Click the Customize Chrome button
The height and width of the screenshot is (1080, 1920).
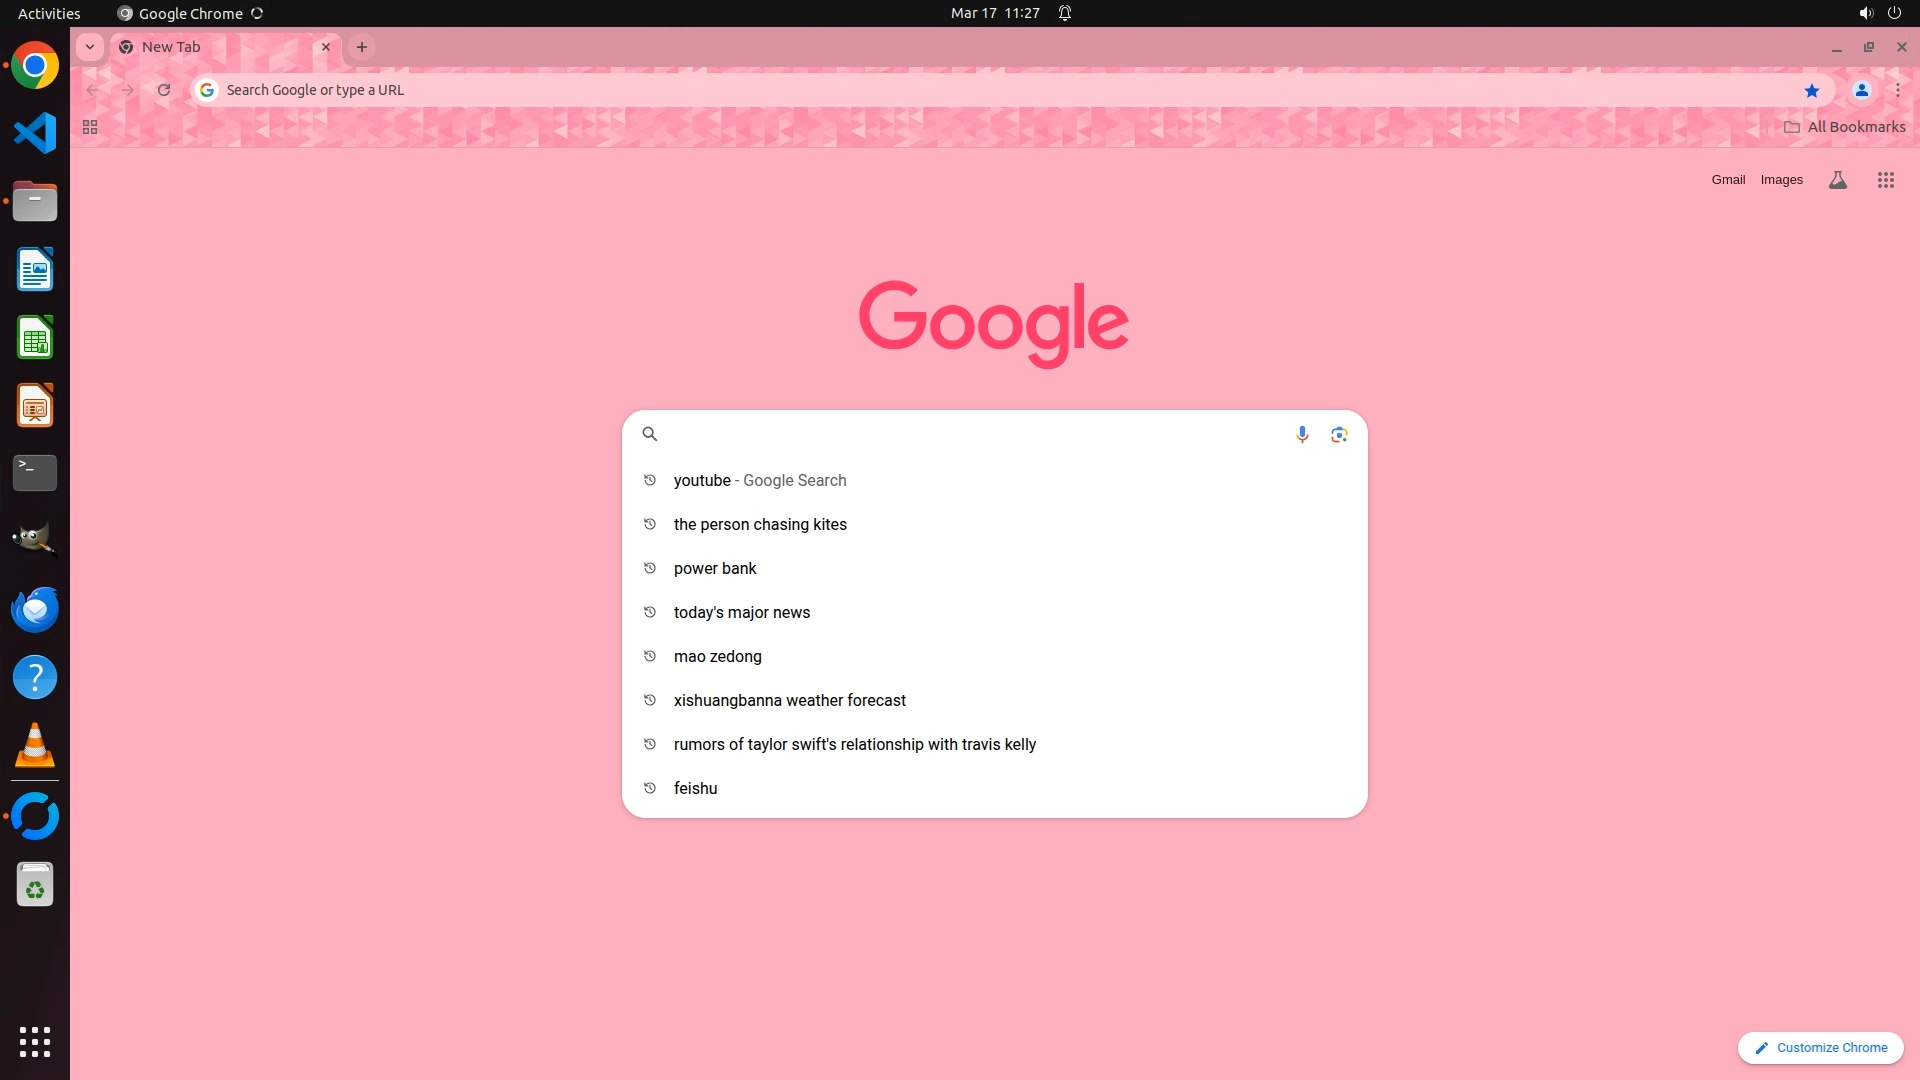[x=1820, y=1047]
